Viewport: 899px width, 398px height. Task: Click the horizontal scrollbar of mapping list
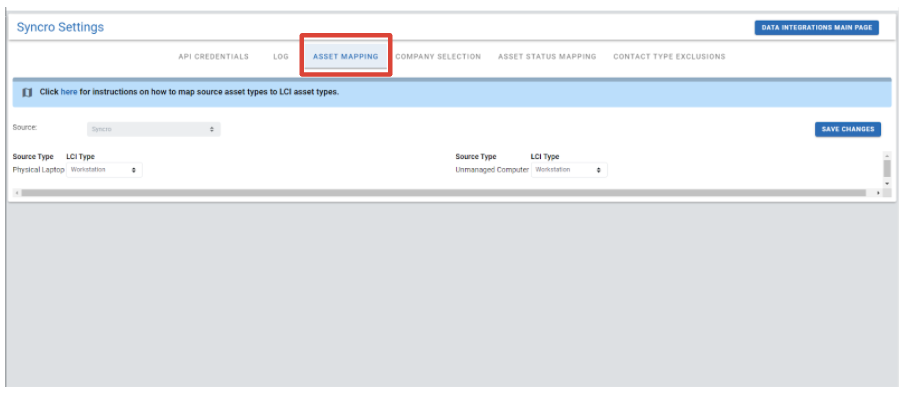[443, 193]
